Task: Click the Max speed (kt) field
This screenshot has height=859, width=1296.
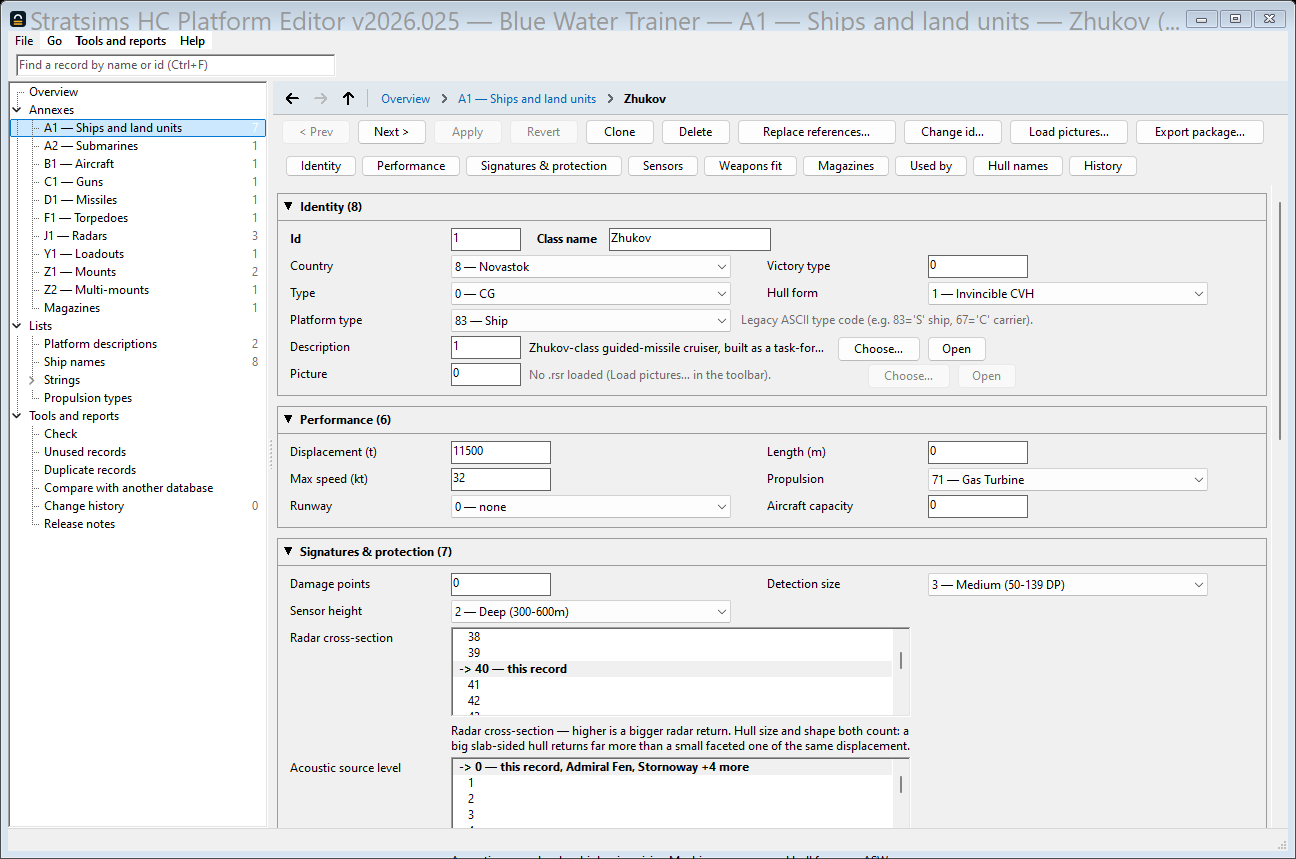Action: [x=501, y=479]
